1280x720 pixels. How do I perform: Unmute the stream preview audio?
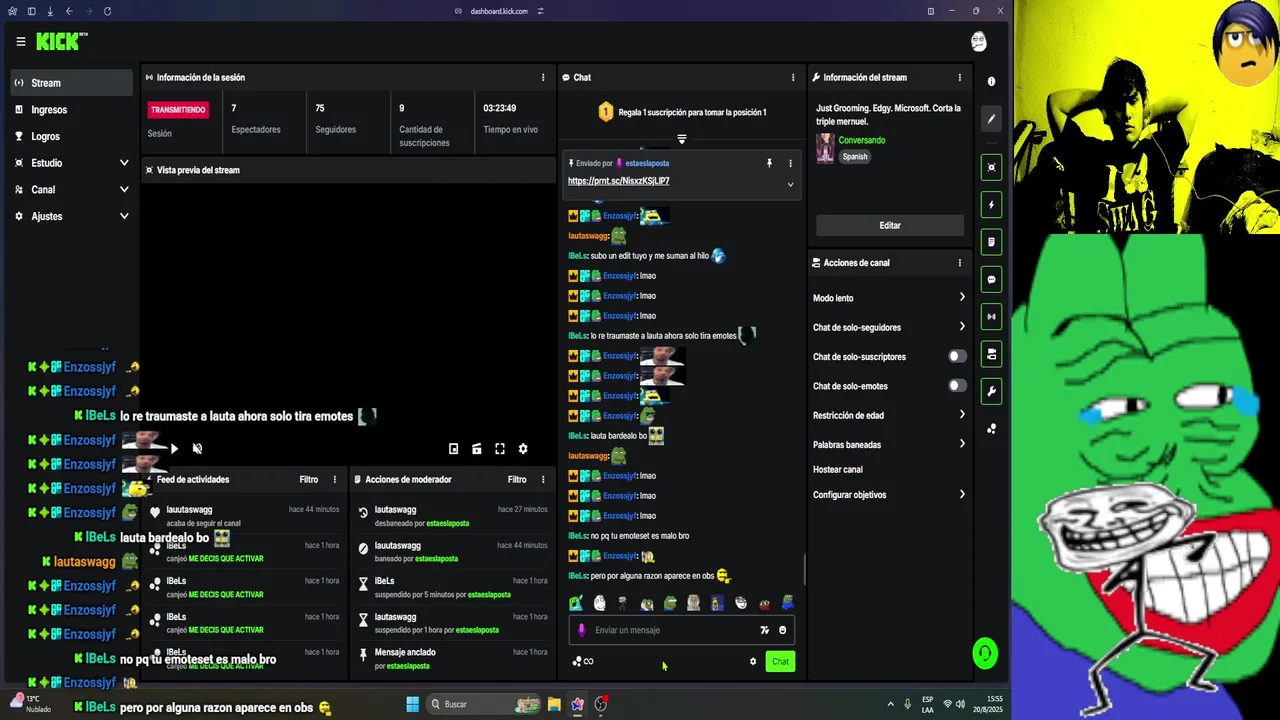pos(197,449)
